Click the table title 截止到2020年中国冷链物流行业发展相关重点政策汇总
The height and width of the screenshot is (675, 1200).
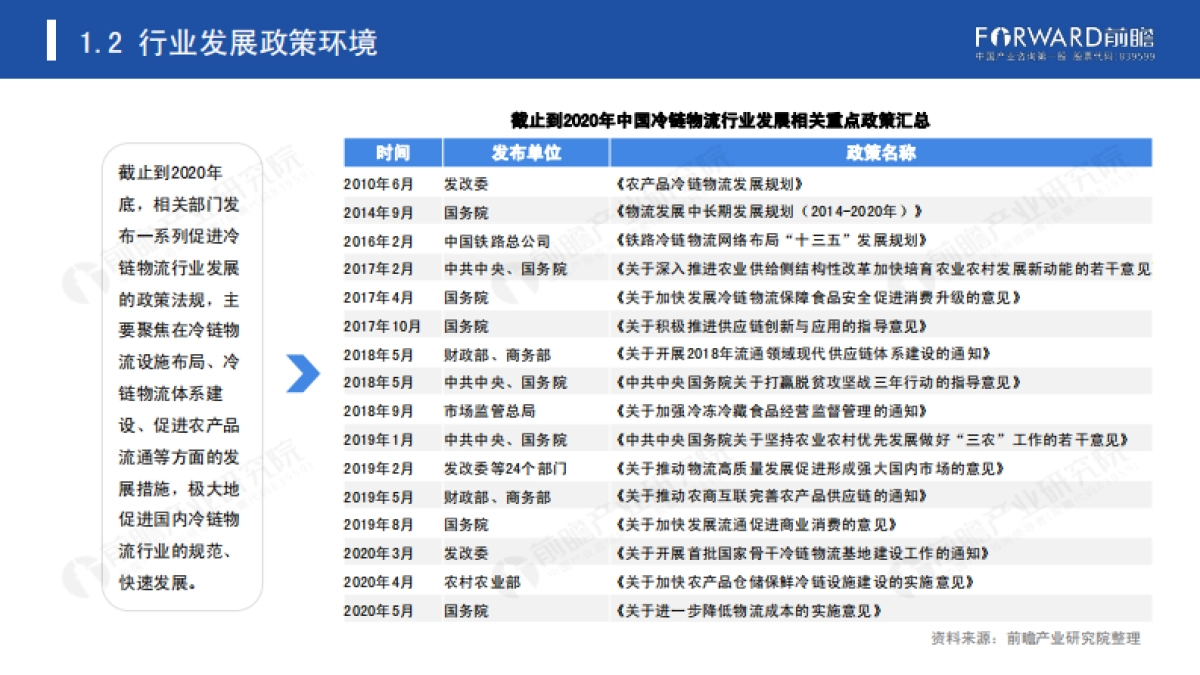(x=720, y=121)
